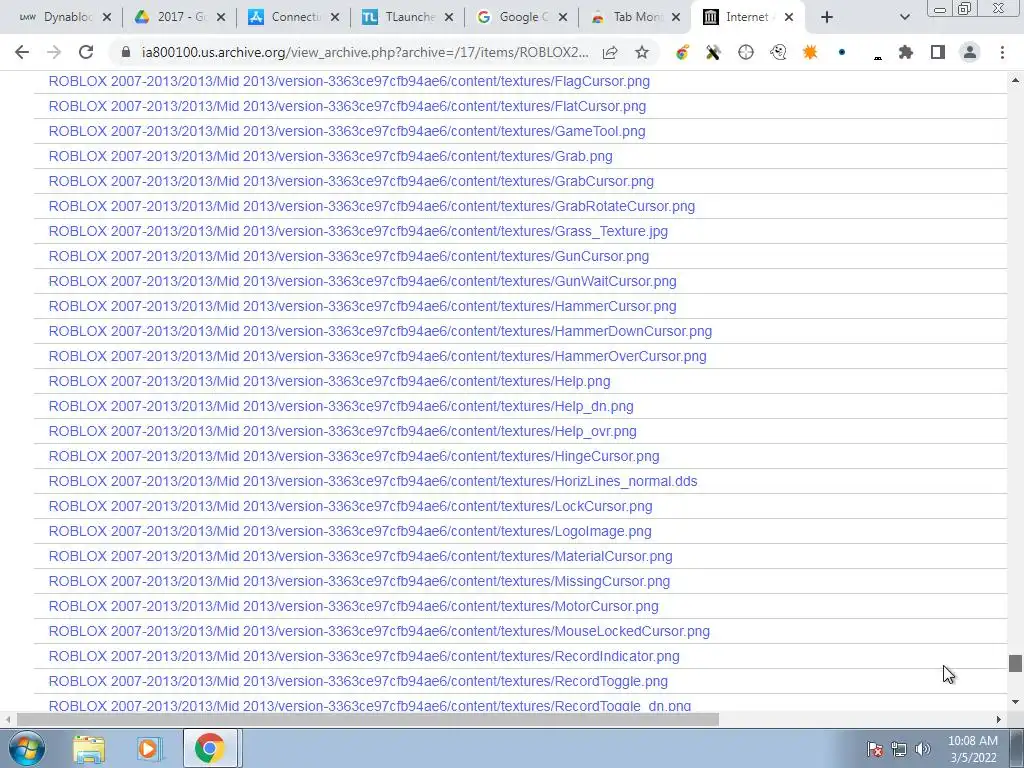
Task: Open the MotorCursor.png link
Action: 353,606
